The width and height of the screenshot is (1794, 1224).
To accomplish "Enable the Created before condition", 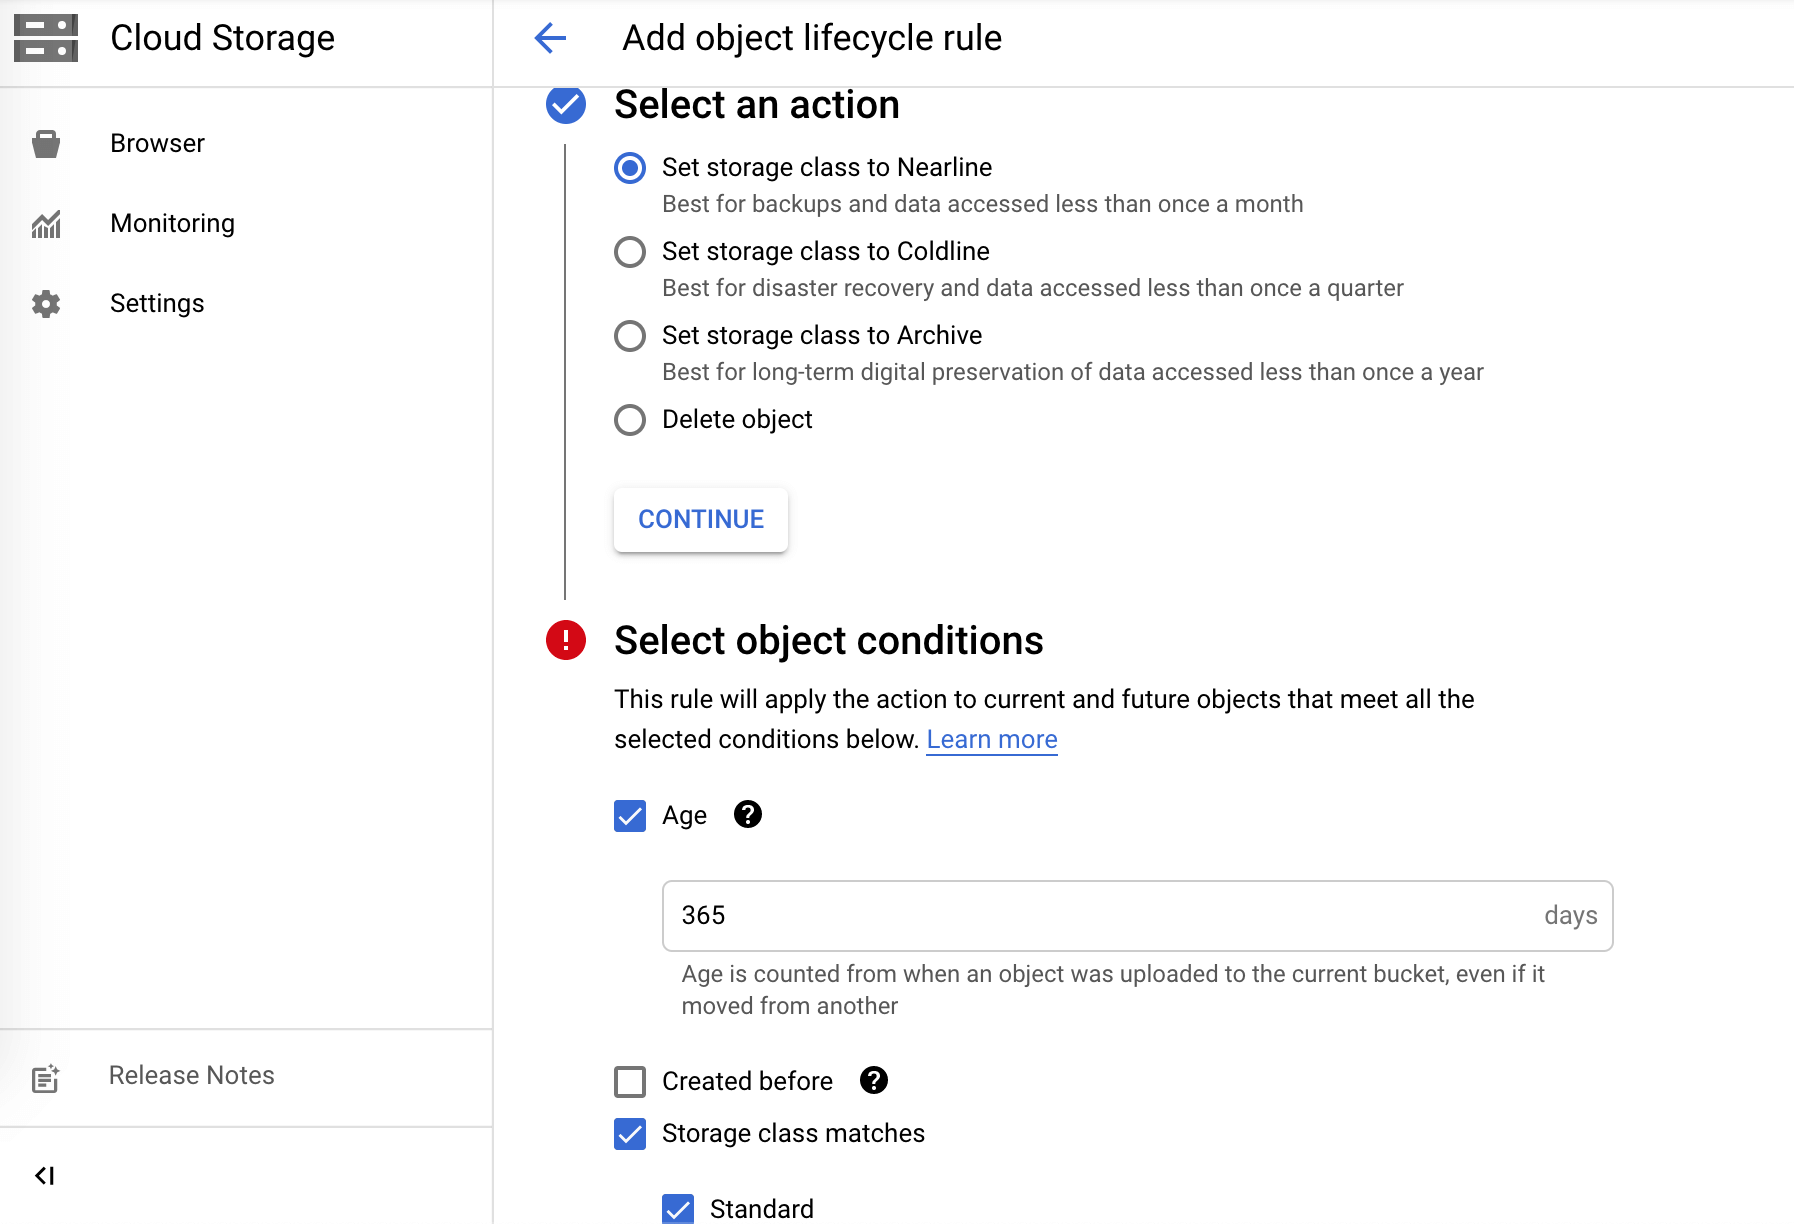I will [x=629, y=1082].
